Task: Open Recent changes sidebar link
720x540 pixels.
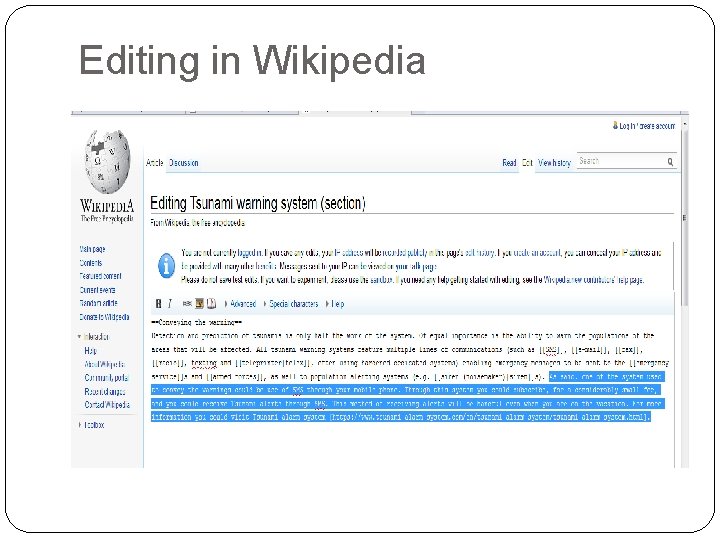Action: click(105, 392)
